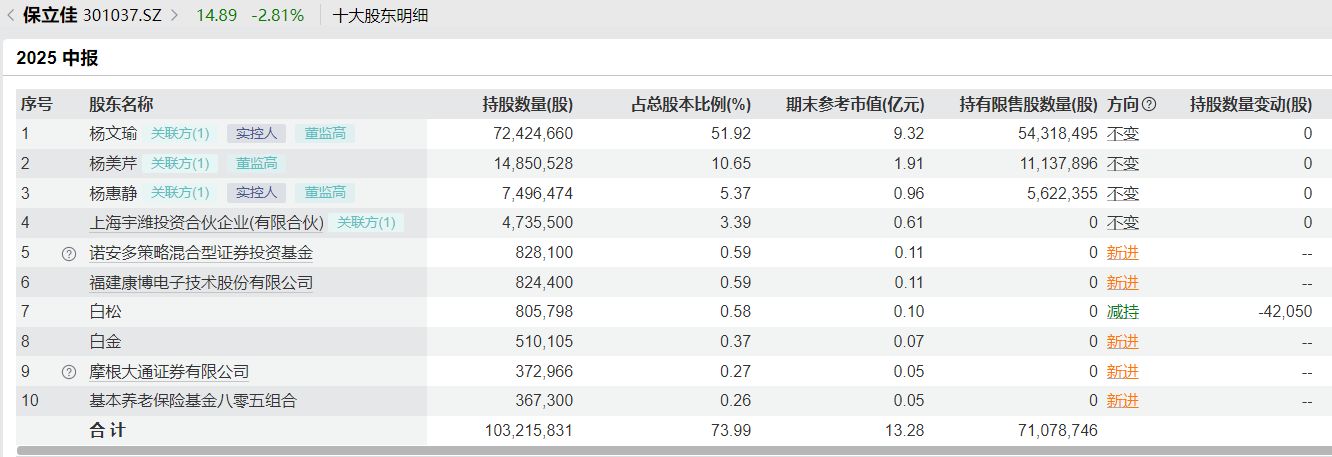
Task: Select the 十大股东明细 tab
Action: point(380,16)
